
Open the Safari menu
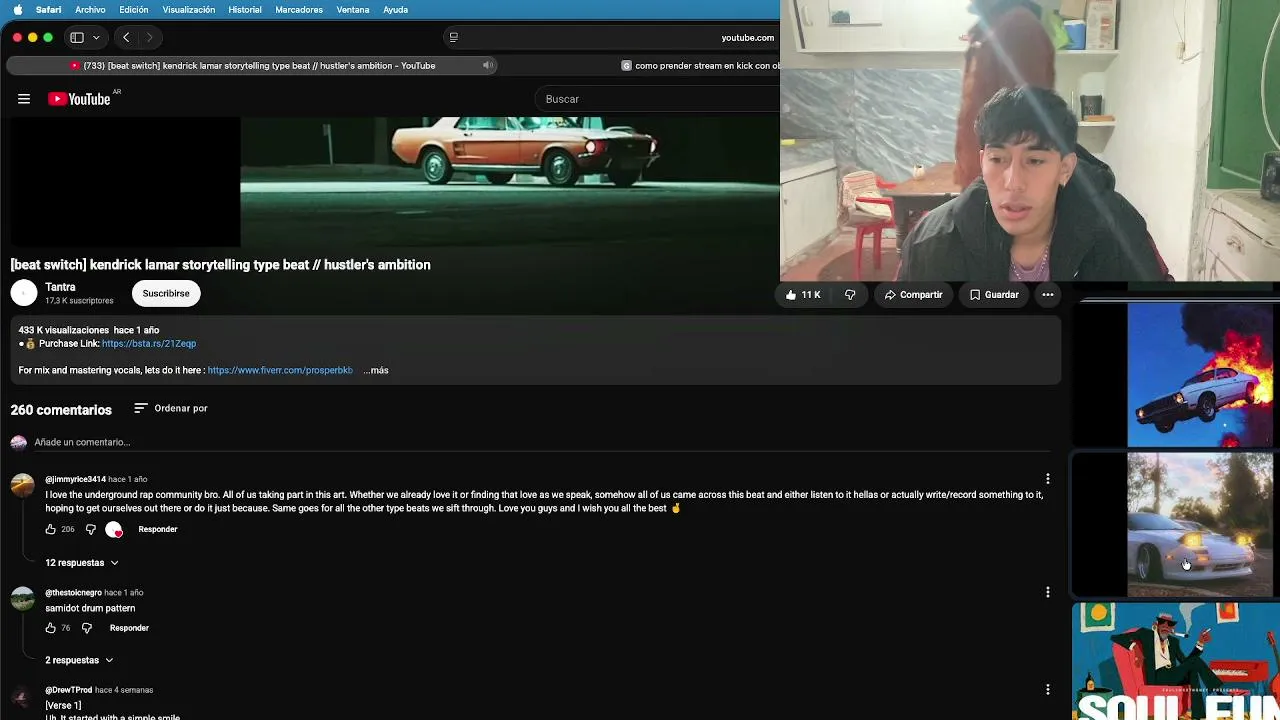pyautogui.click(x=48, y=9)
